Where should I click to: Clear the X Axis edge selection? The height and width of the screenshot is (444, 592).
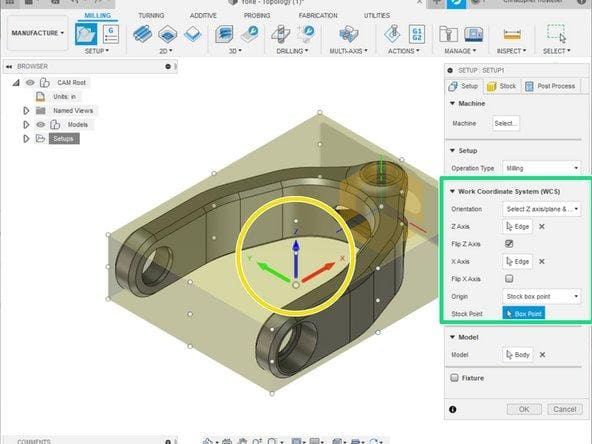pos(542,261)
